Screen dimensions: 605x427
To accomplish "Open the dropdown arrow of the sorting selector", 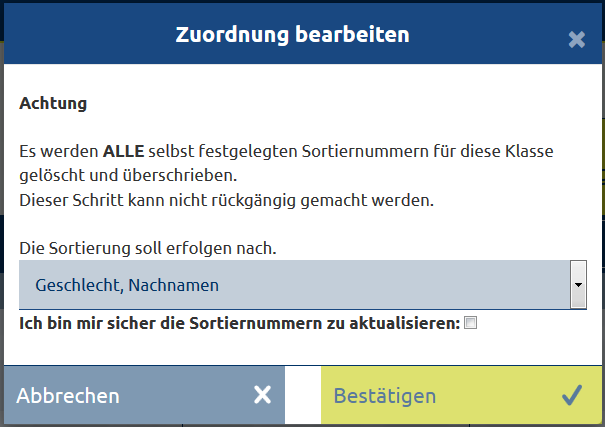I will point(578,285).
